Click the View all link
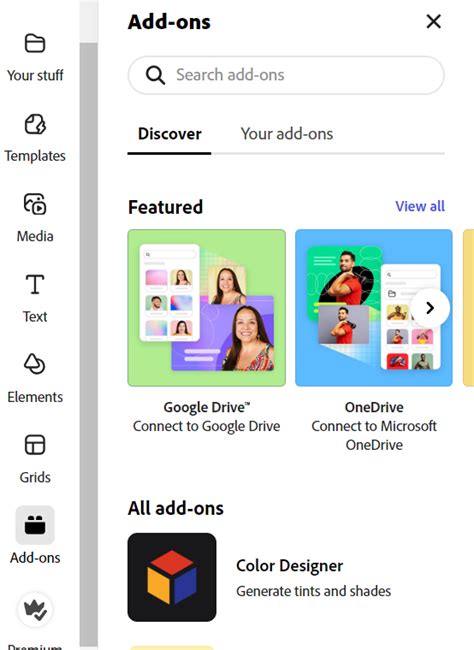The height and width of the screenshot is (650, 474). (x=420, y=206)
